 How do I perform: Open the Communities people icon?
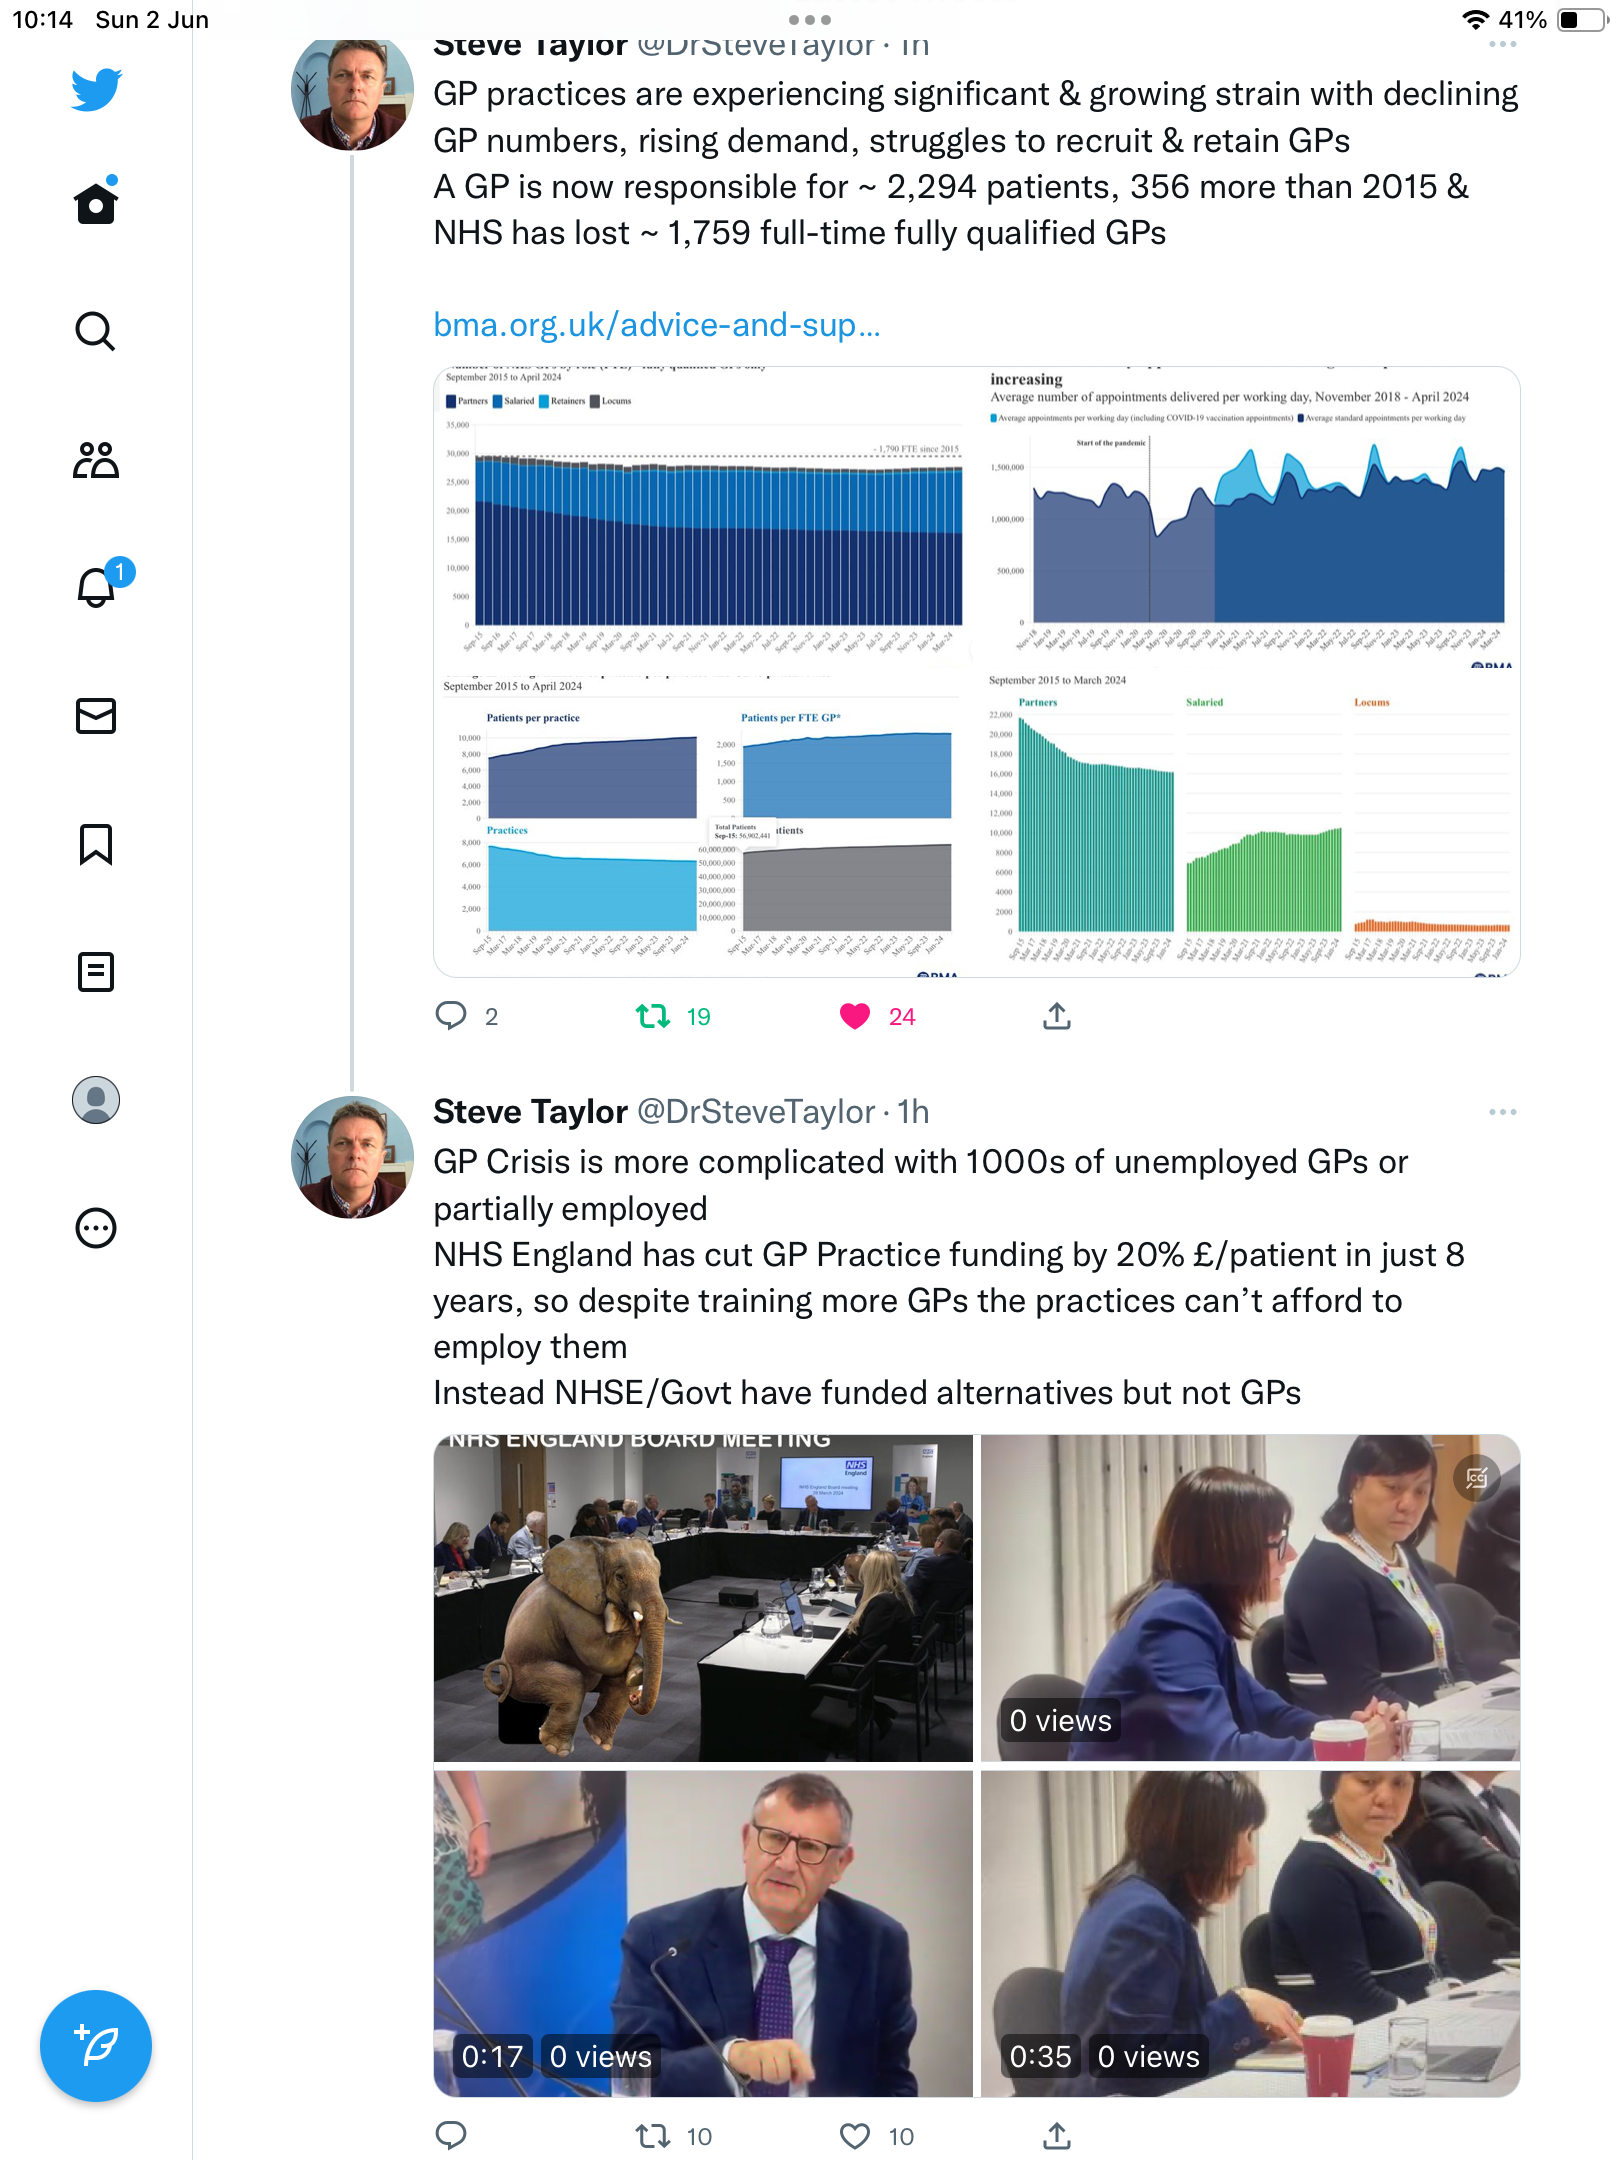point(96,460)
